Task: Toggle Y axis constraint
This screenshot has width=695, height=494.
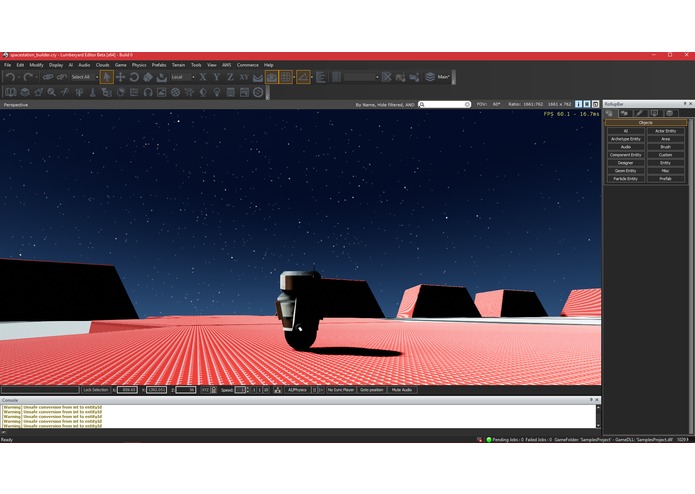Action: (217, 77)
